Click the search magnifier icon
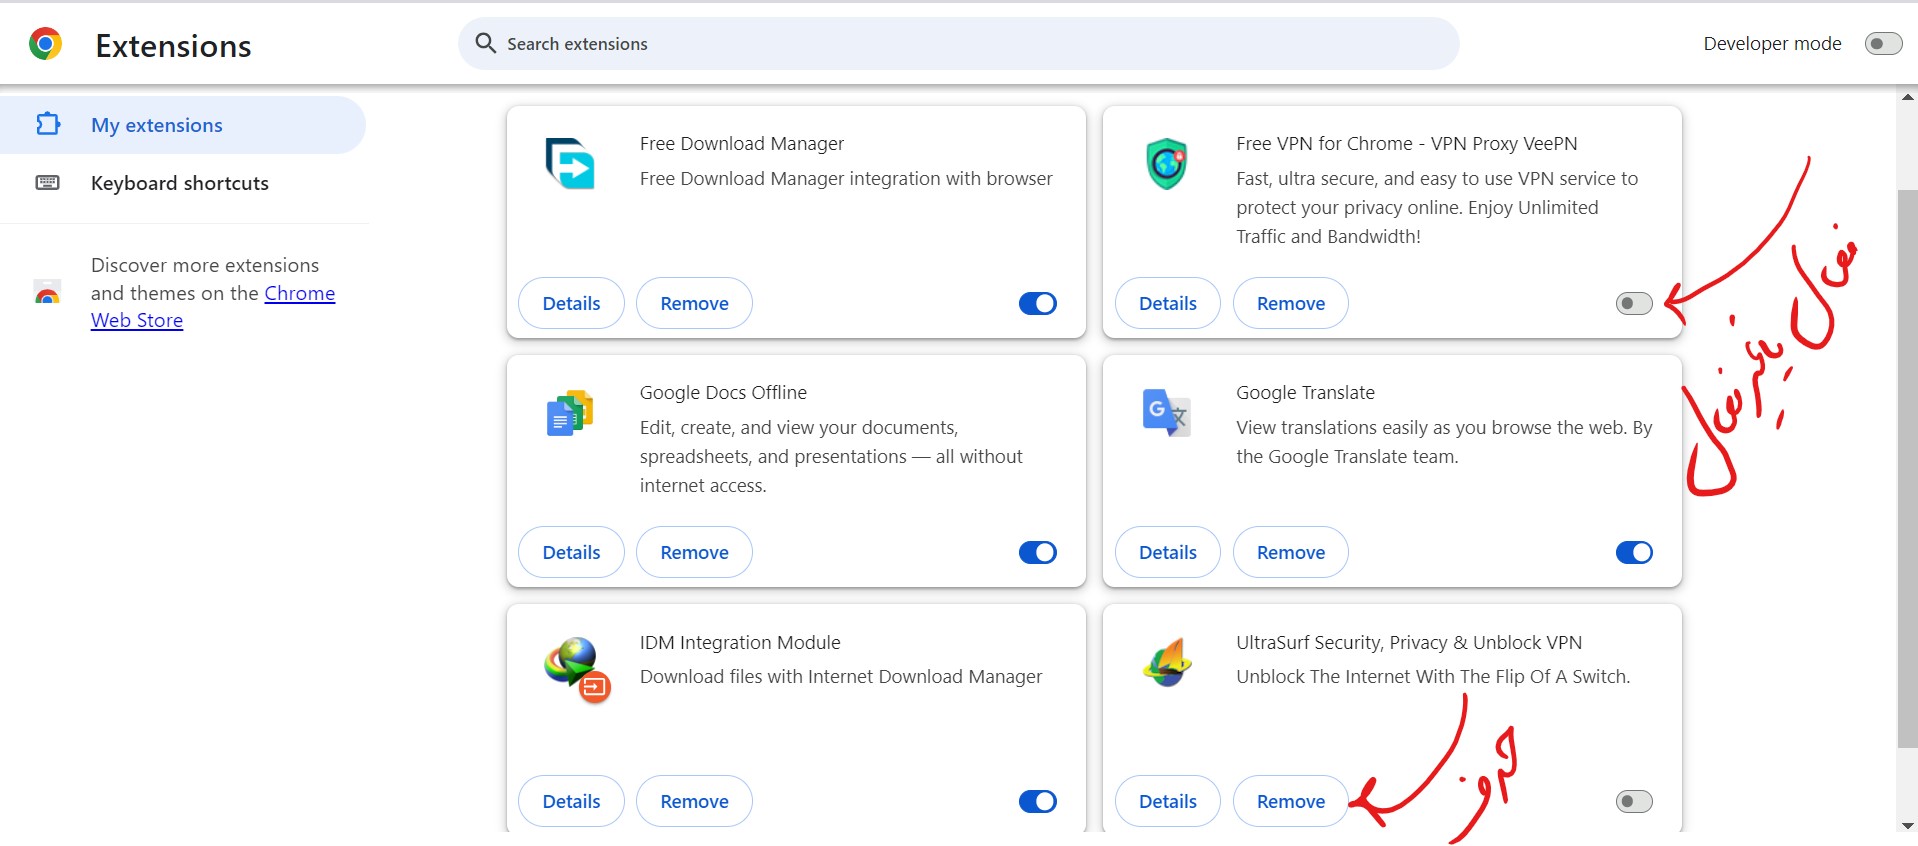1918x846 pixels. pos(486,43)
